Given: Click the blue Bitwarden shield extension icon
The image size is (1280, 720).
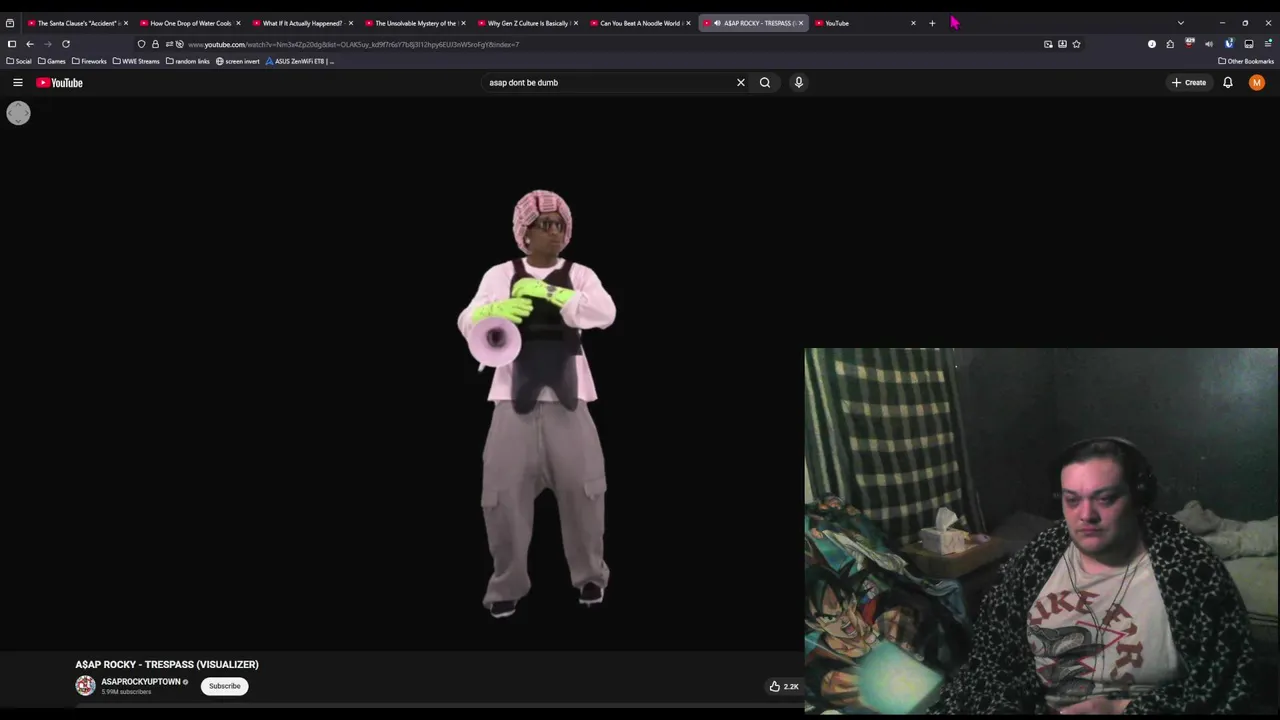Looking at the screenshot, I should point(1229,43).
